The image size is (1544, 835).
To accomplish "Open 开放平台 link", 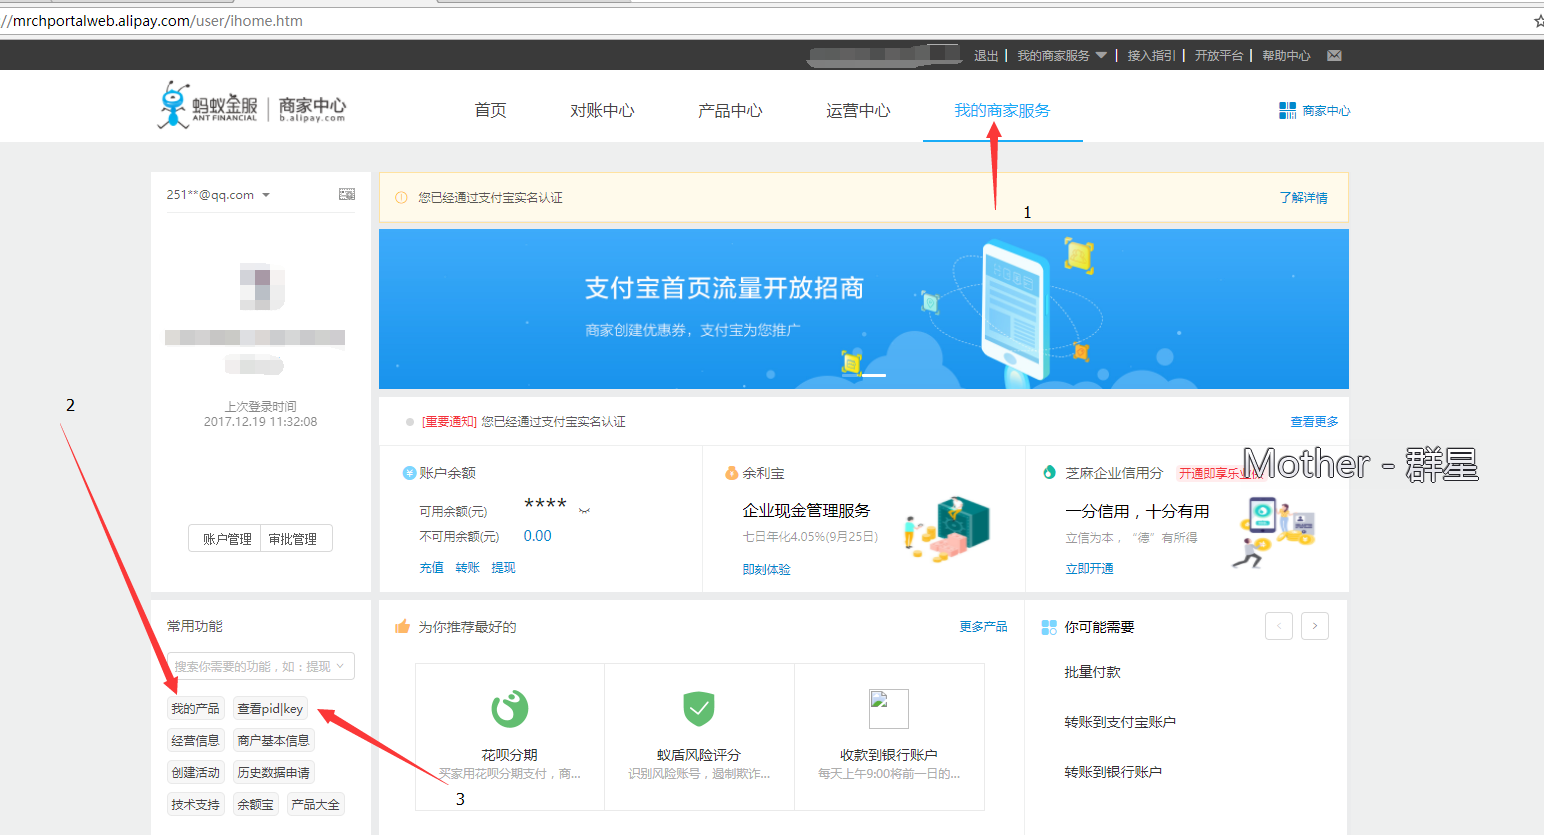I will [1219, 56].
